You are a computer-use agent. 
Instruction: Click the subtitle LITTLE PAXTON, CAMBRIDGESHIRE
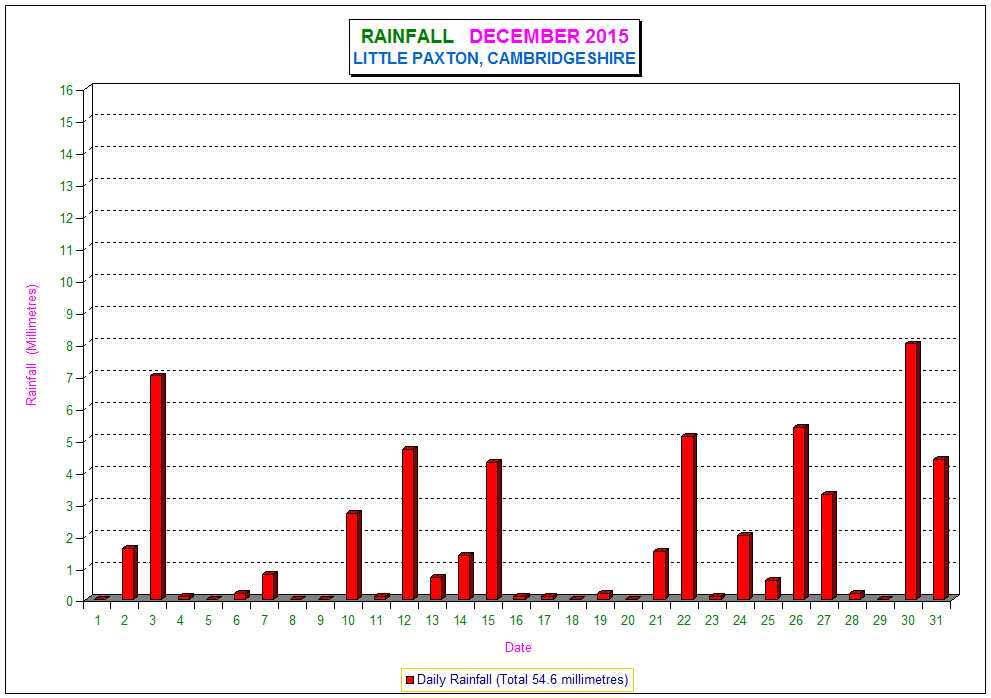(x=494, y=58)
